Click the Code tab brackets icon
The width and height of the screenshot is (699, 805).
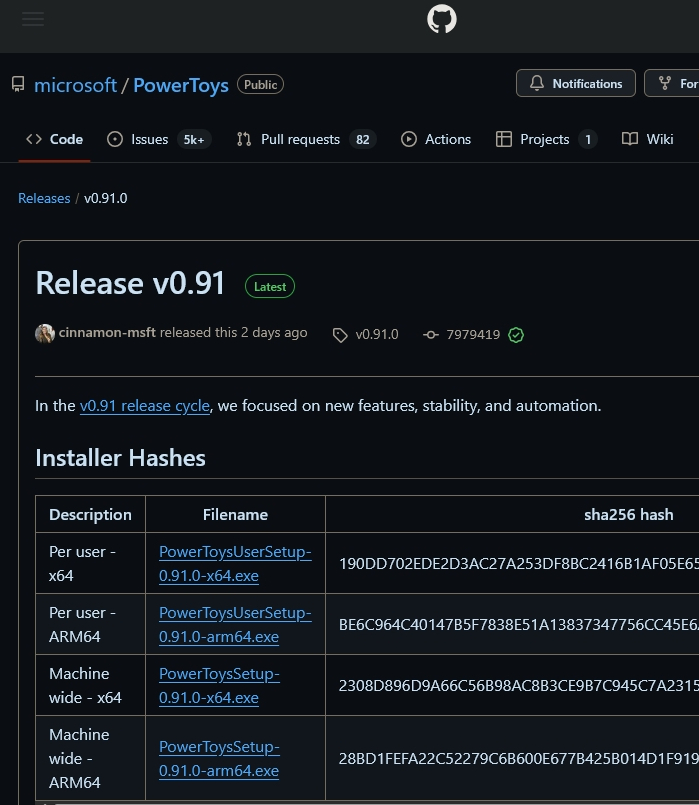click(34, 139)
